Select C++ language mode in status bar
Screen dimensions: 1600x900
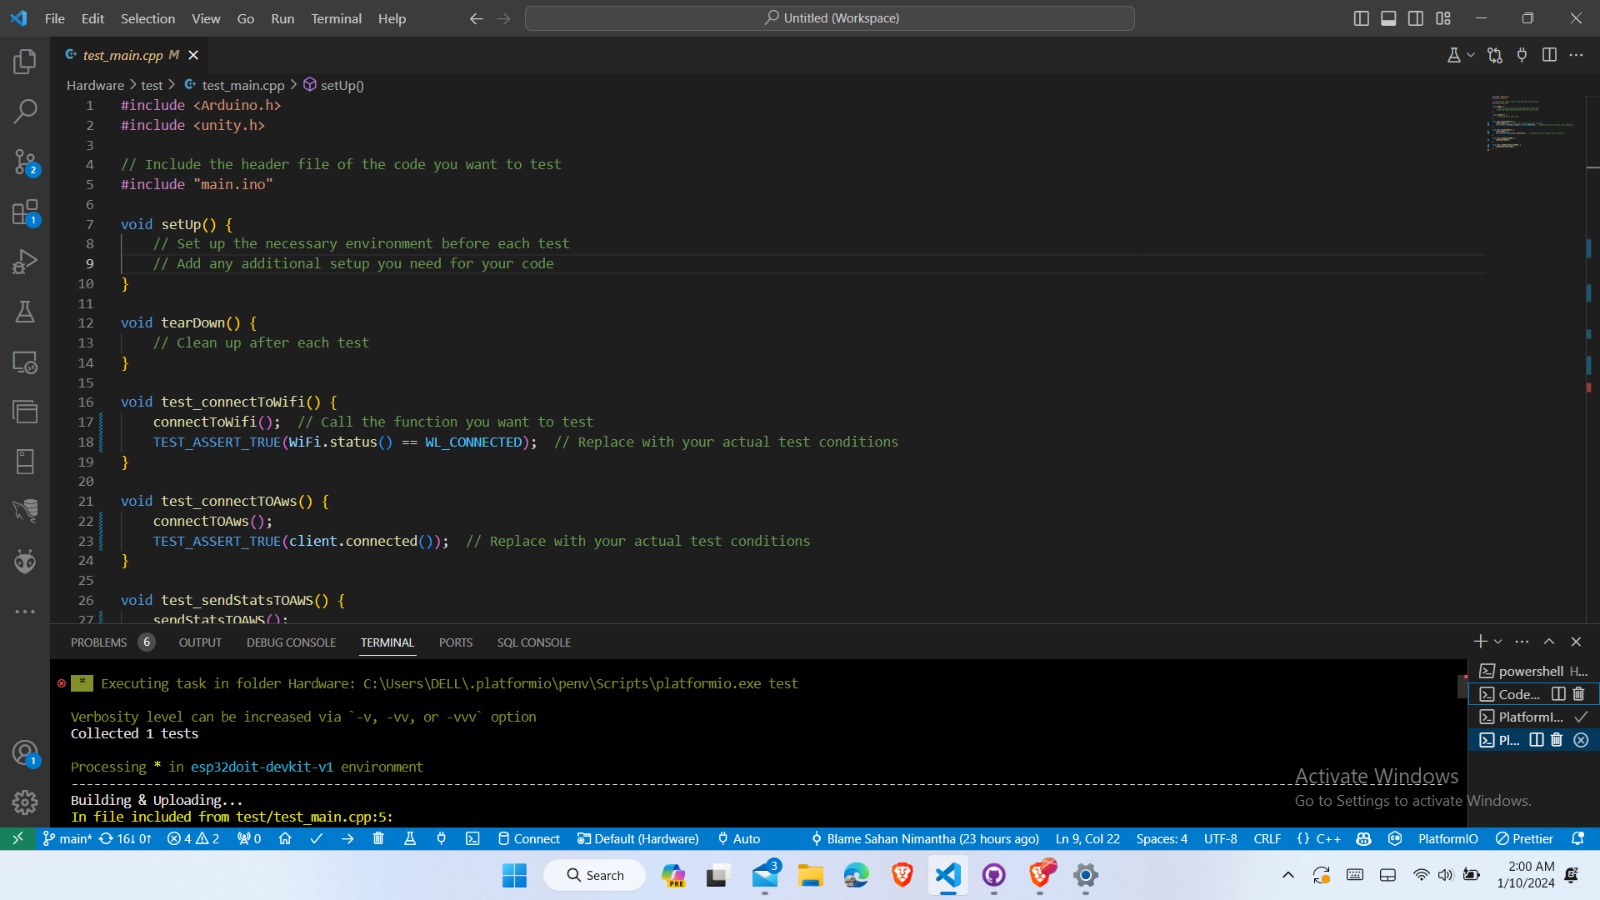coord(1328,839)
